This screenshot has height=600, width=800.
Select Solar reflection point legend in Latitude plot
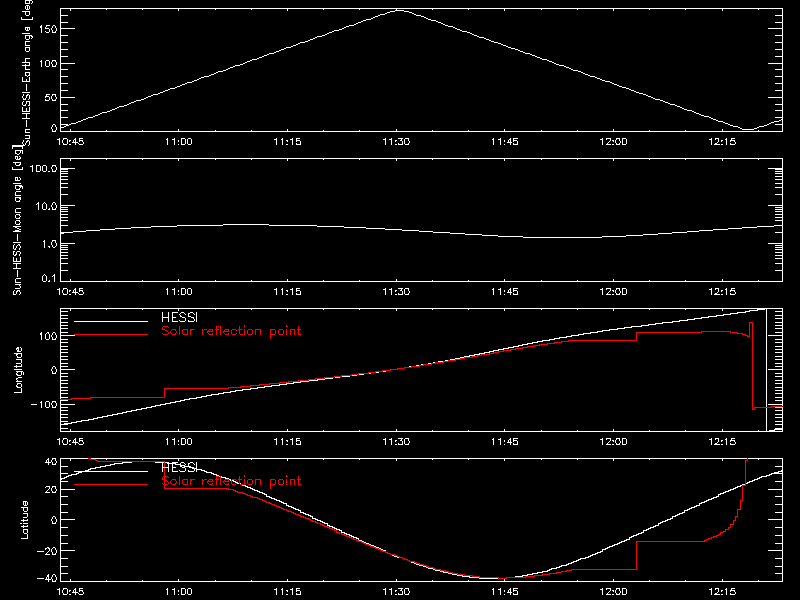point(231,481)
